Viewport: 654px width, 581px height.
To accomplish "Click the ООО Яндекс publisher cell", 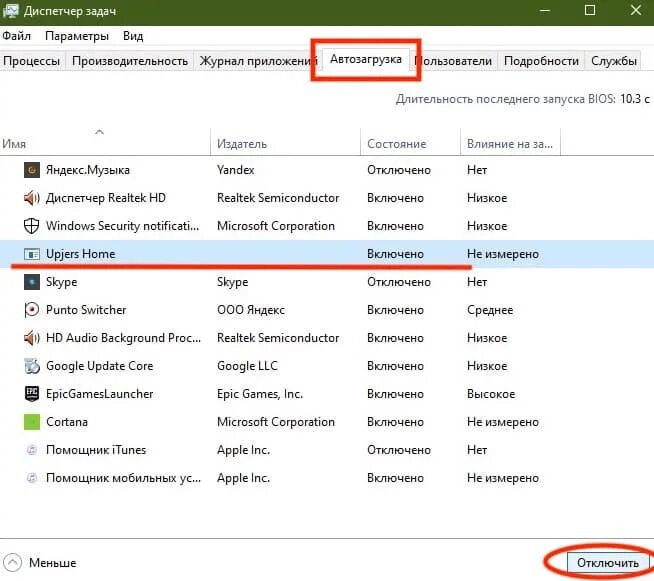I will coord(251,309).
